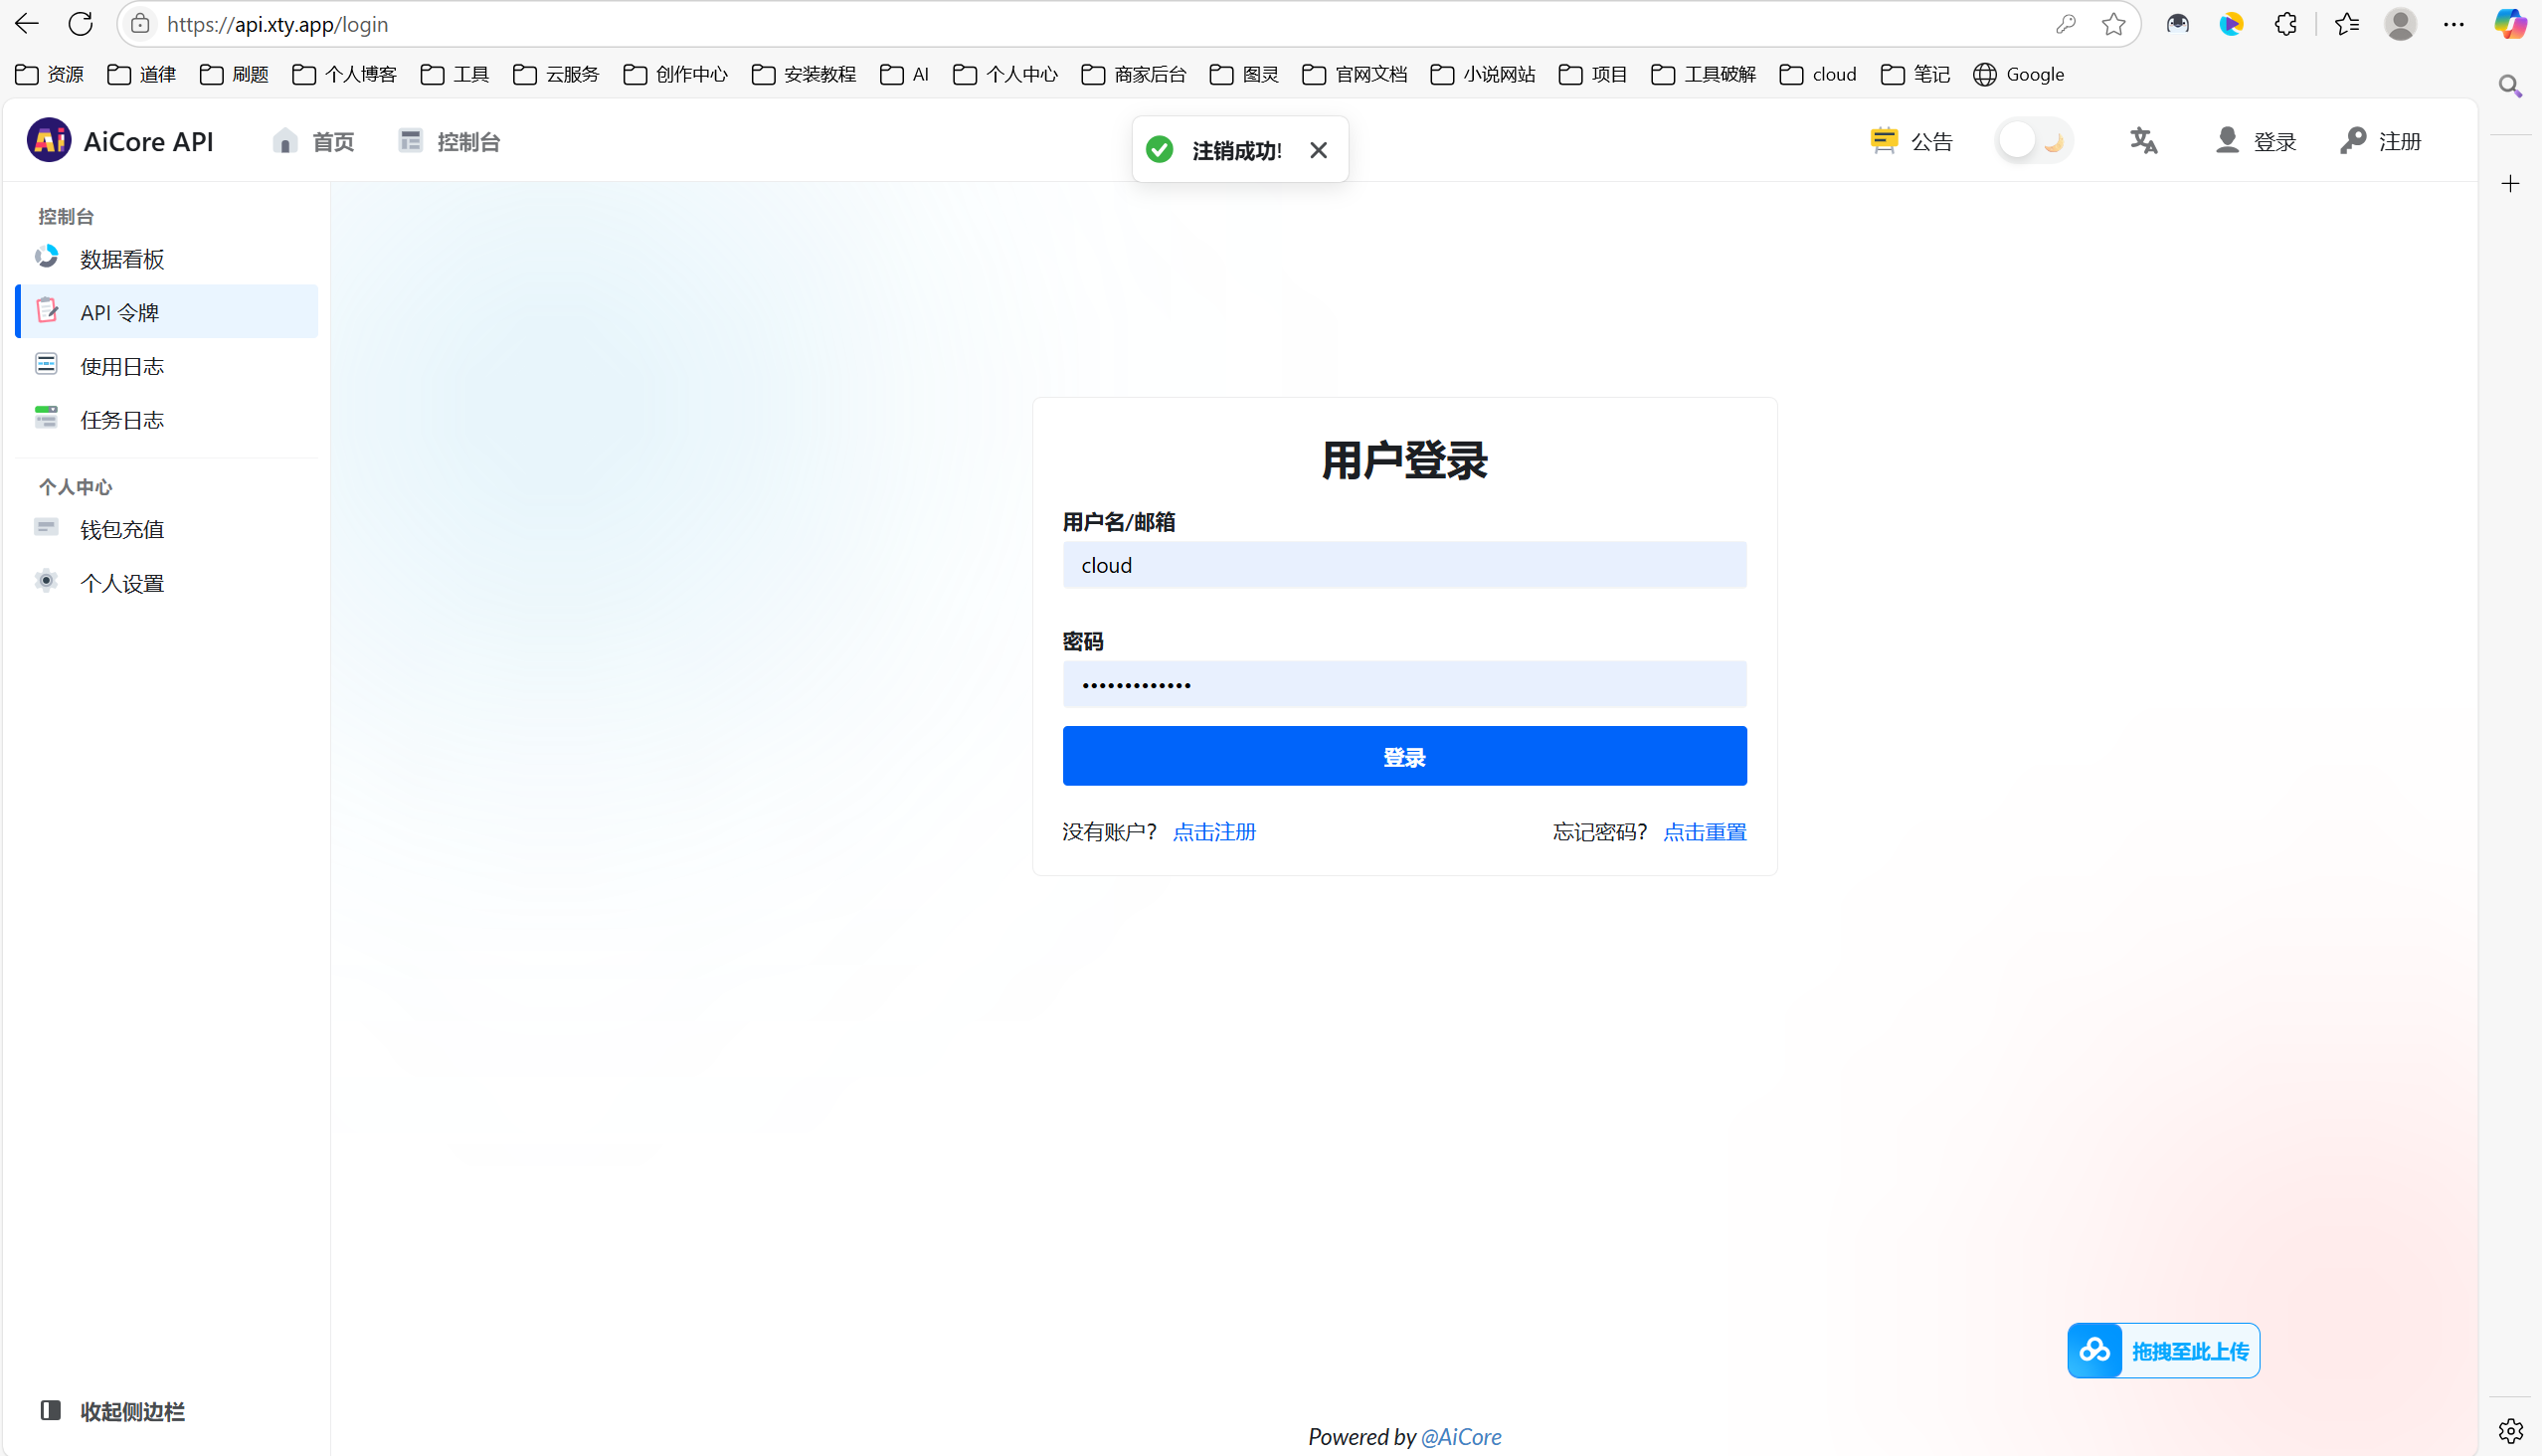Open the 数据看板 dashboard icon
The image size is (2542, 1456).
[x=46, y=257]
